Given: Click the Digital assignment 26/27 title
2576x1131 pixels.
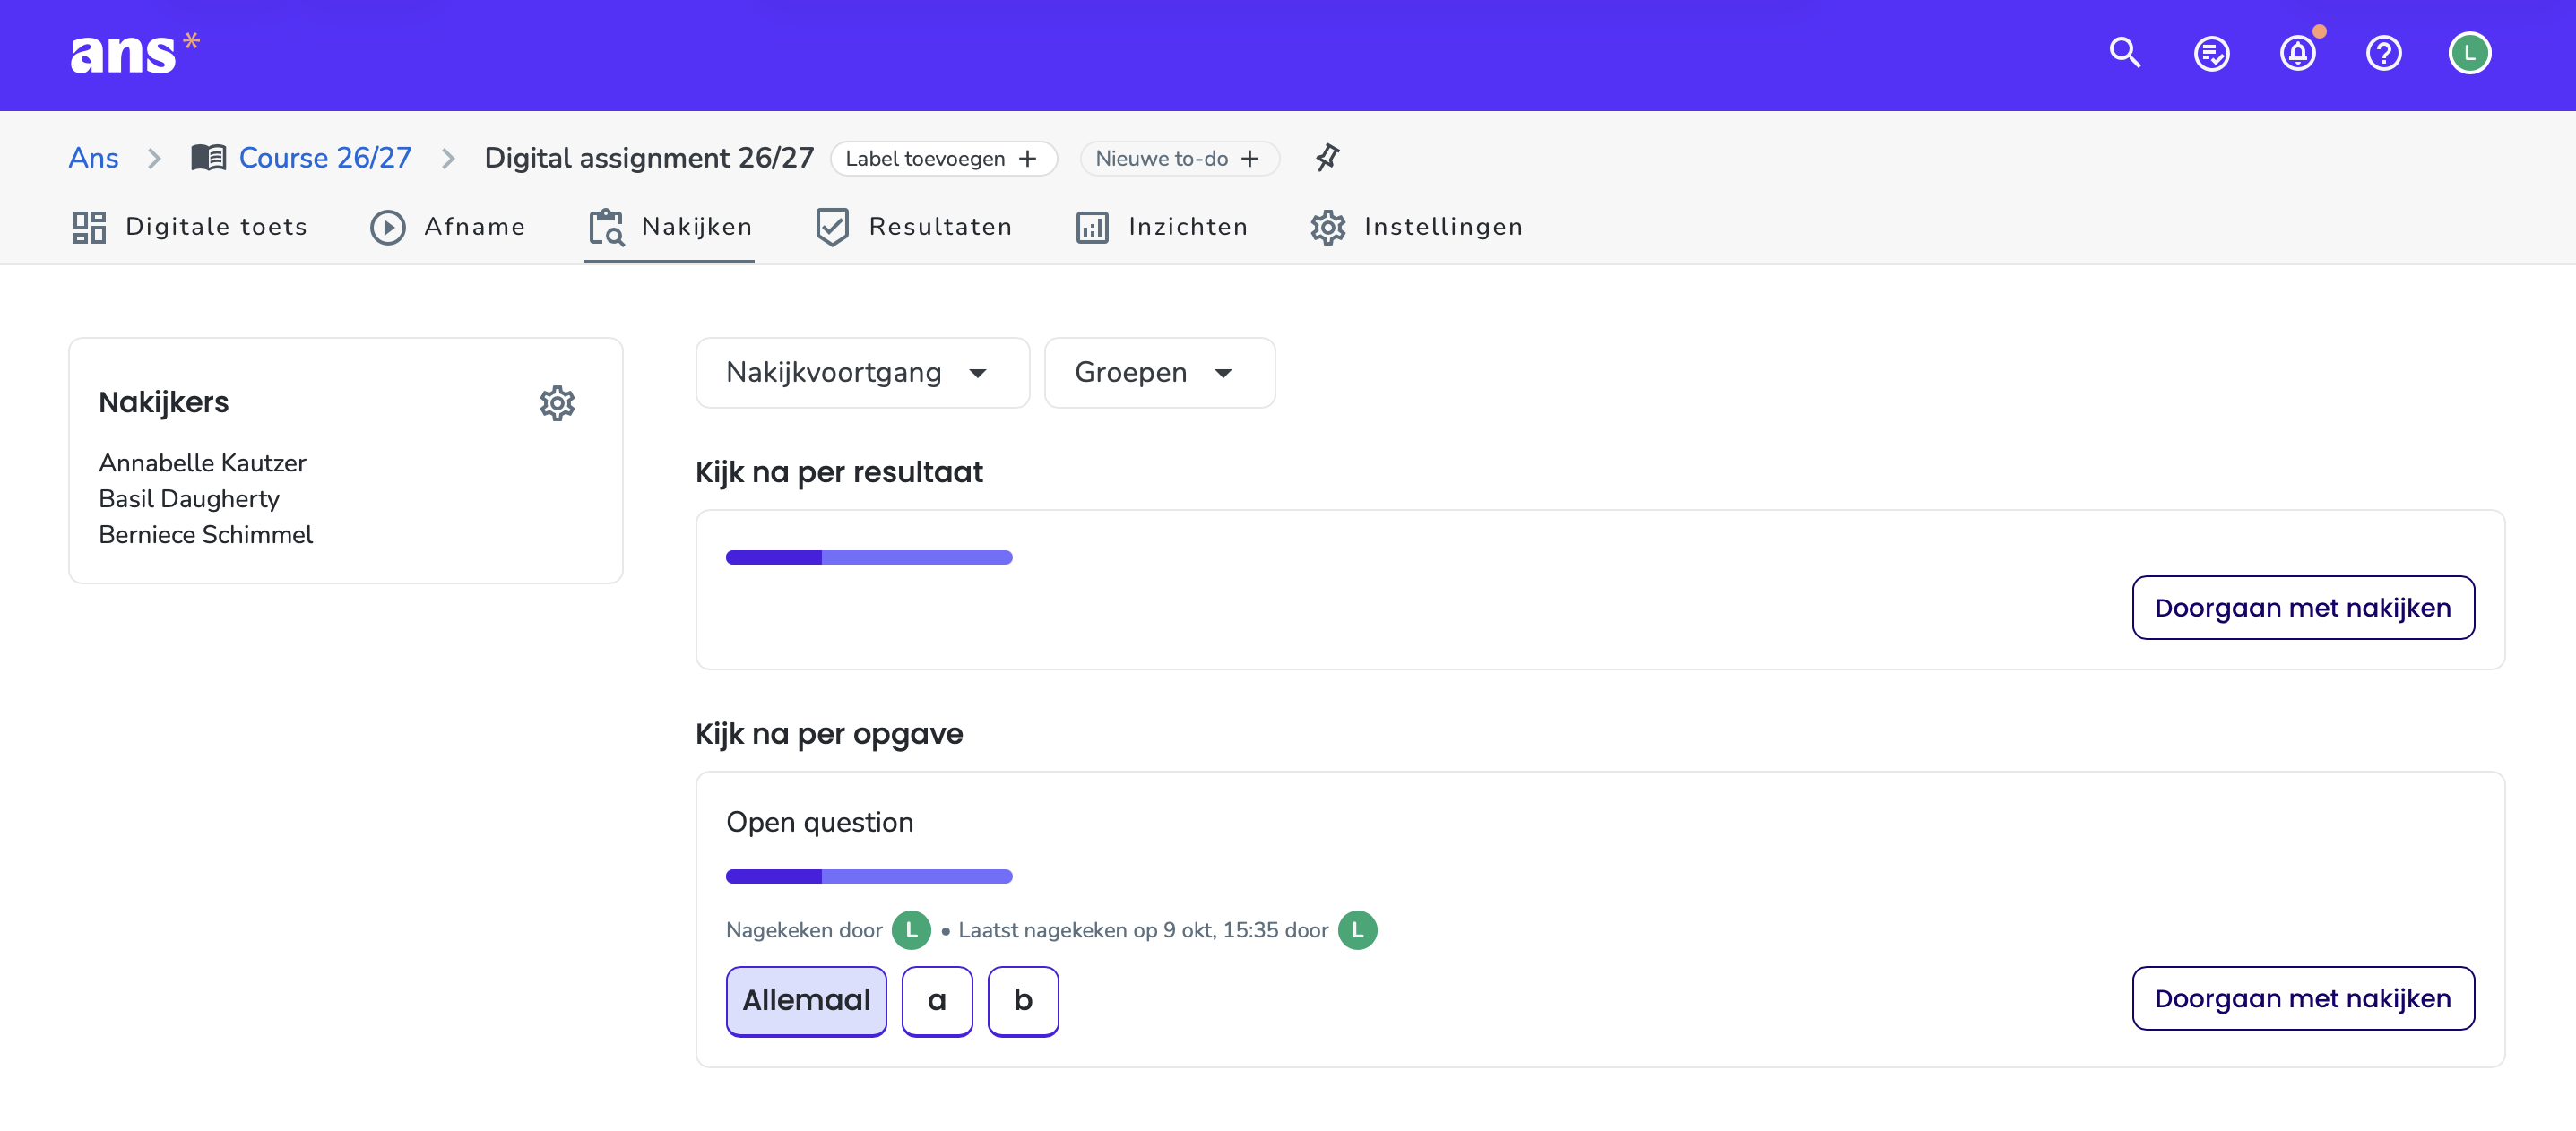Looking at the screenshot, I should click(x=648, y=158).
